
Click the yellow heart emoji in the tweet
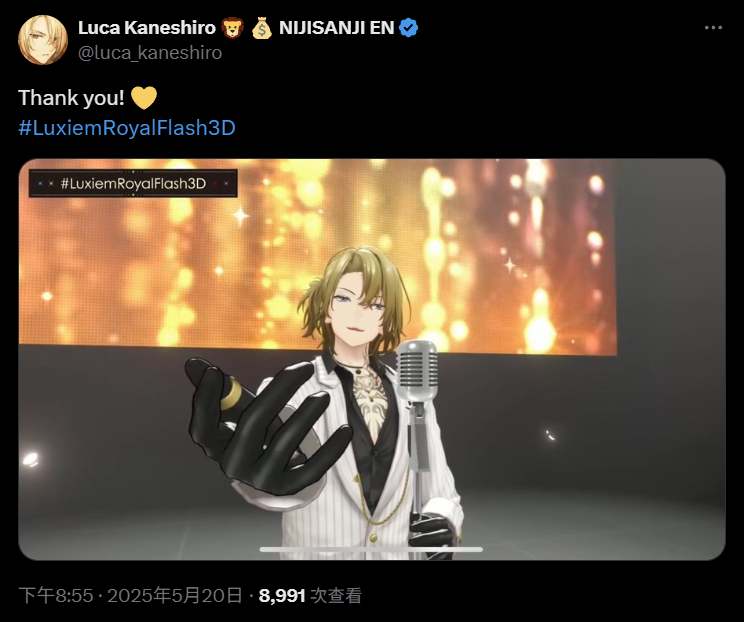(x=143, y=98)
